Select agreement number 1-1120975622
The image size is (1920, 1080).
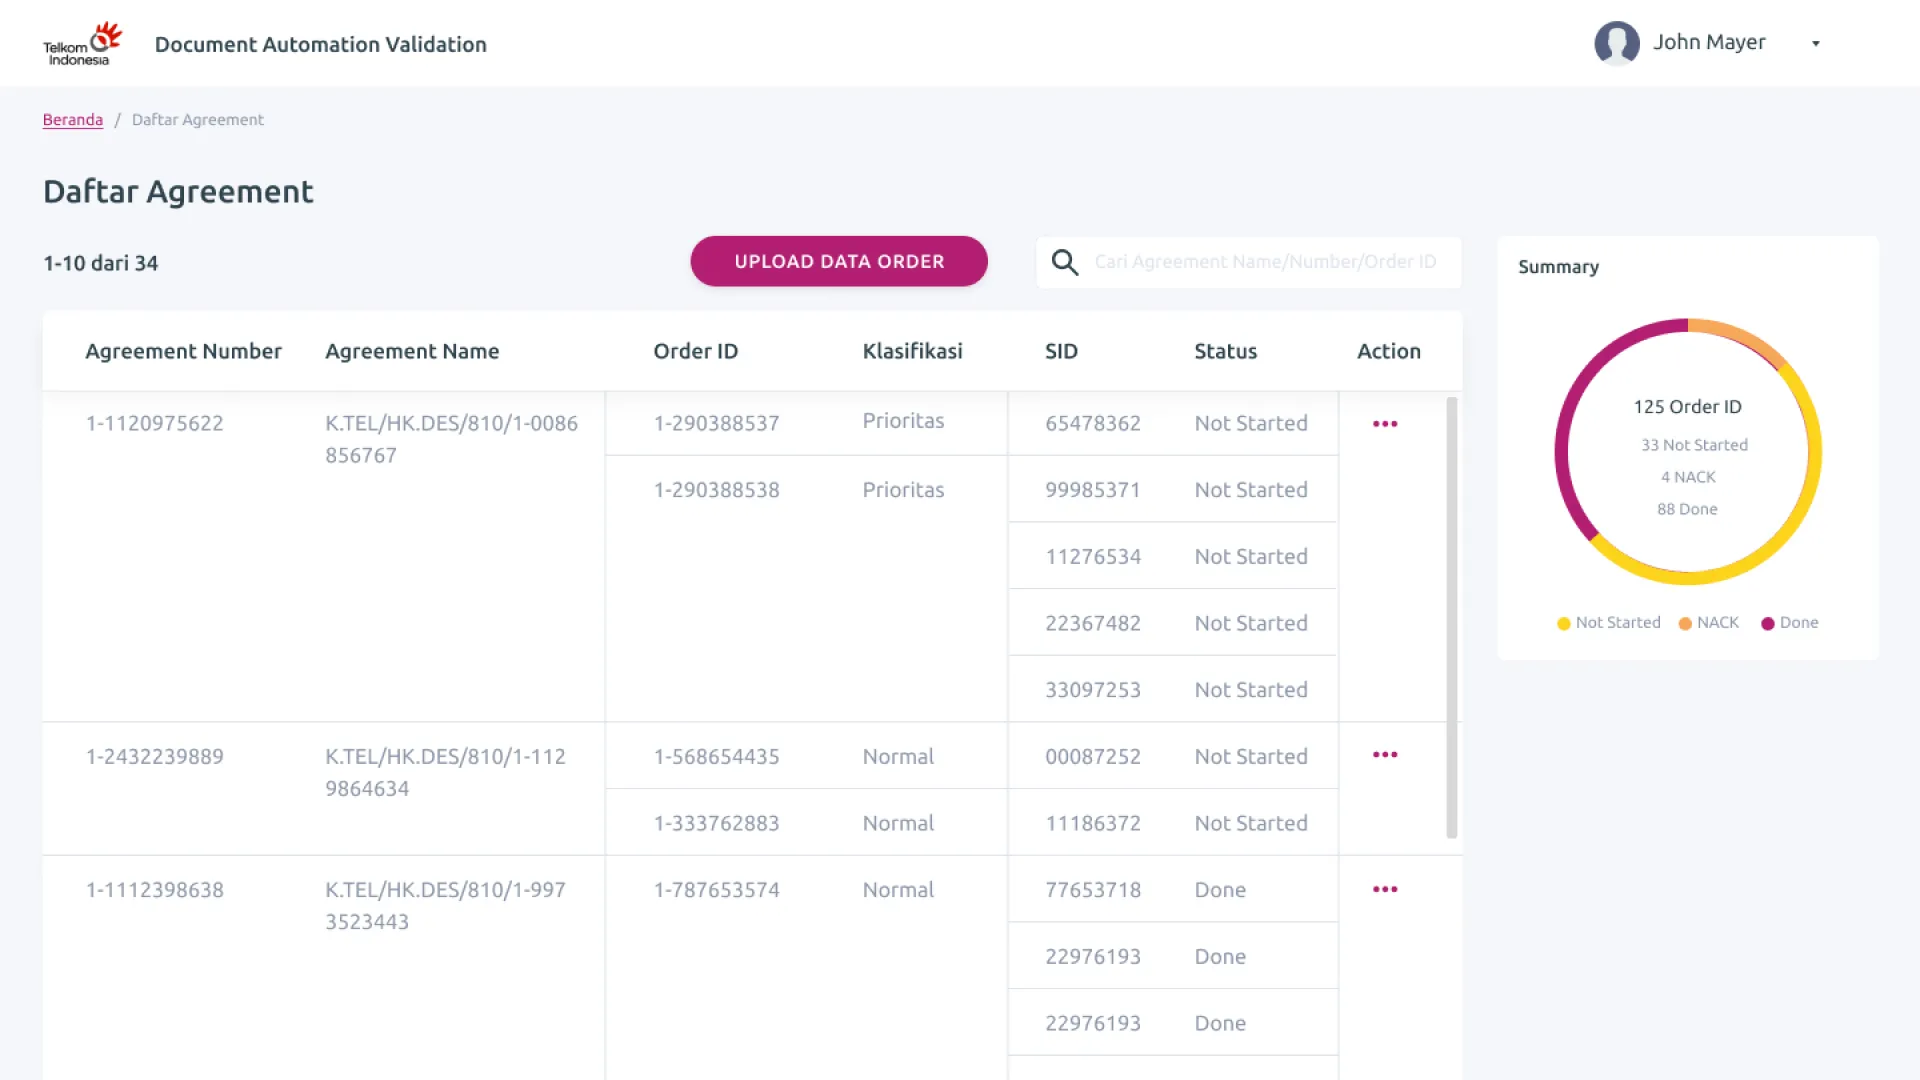point(155,423)
